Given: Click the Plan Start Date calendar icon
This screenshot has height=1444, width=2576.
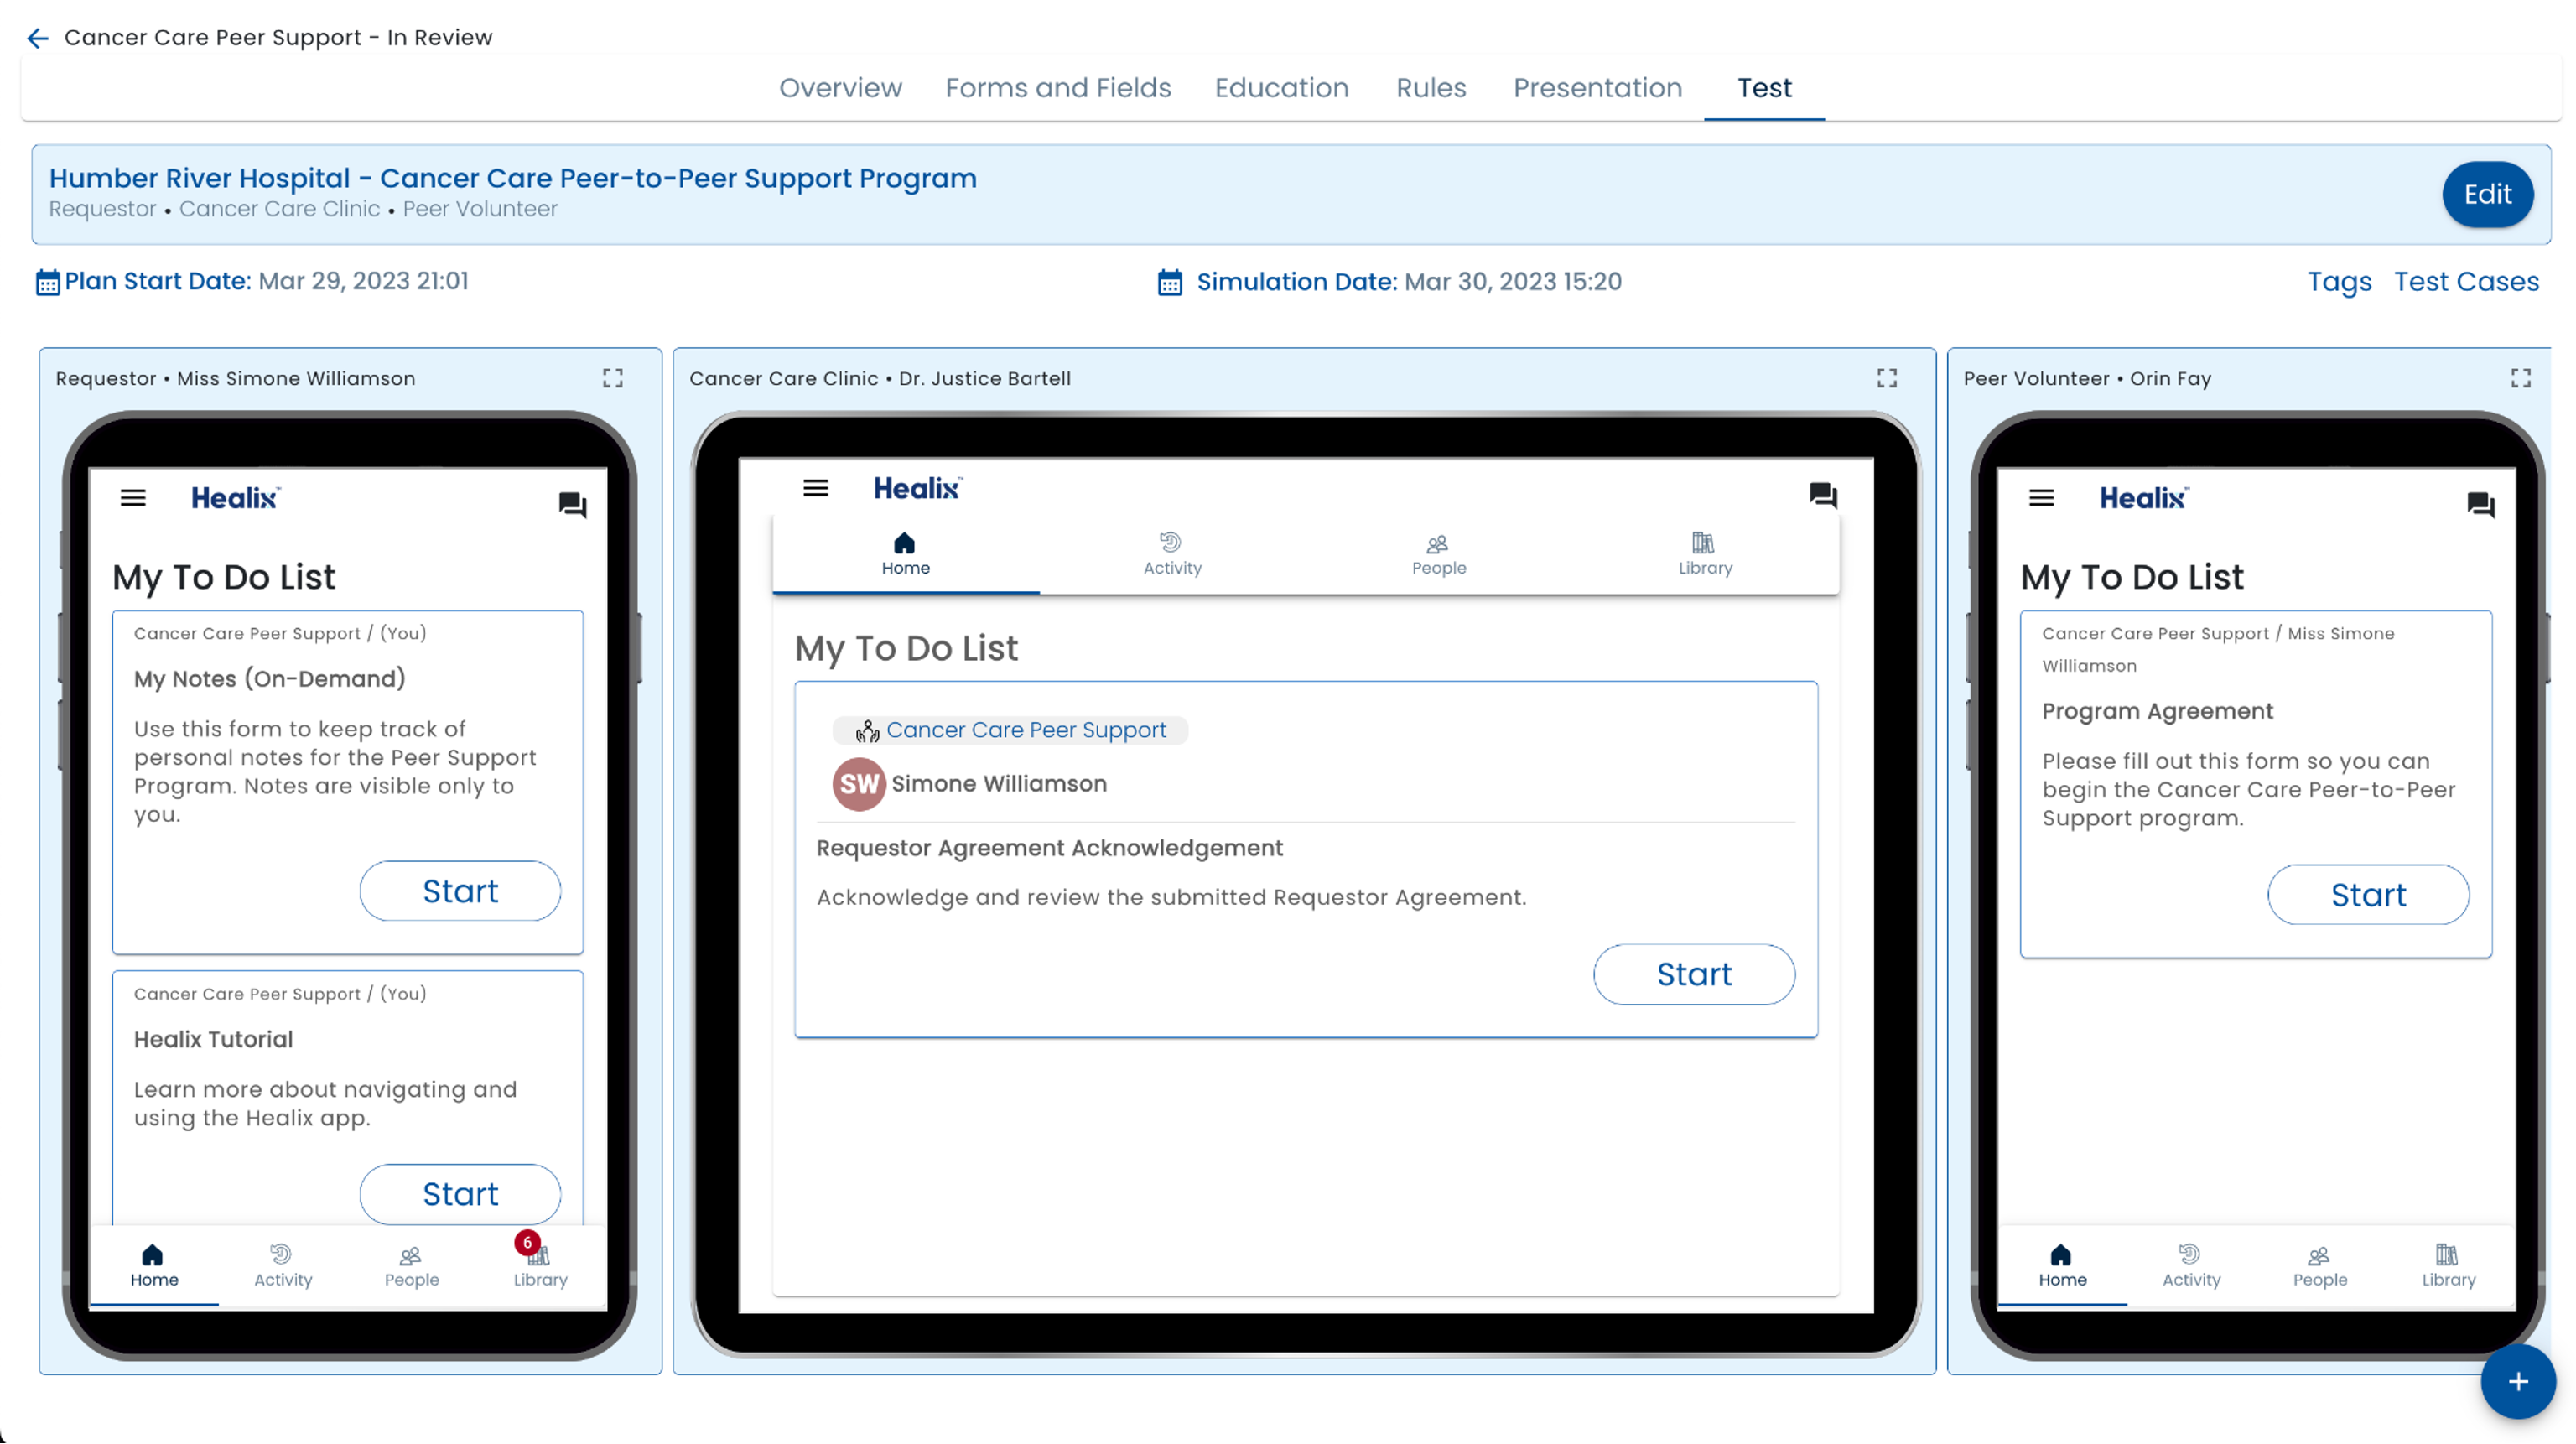Looking at the screenshot, I should [x=47, y=283].
